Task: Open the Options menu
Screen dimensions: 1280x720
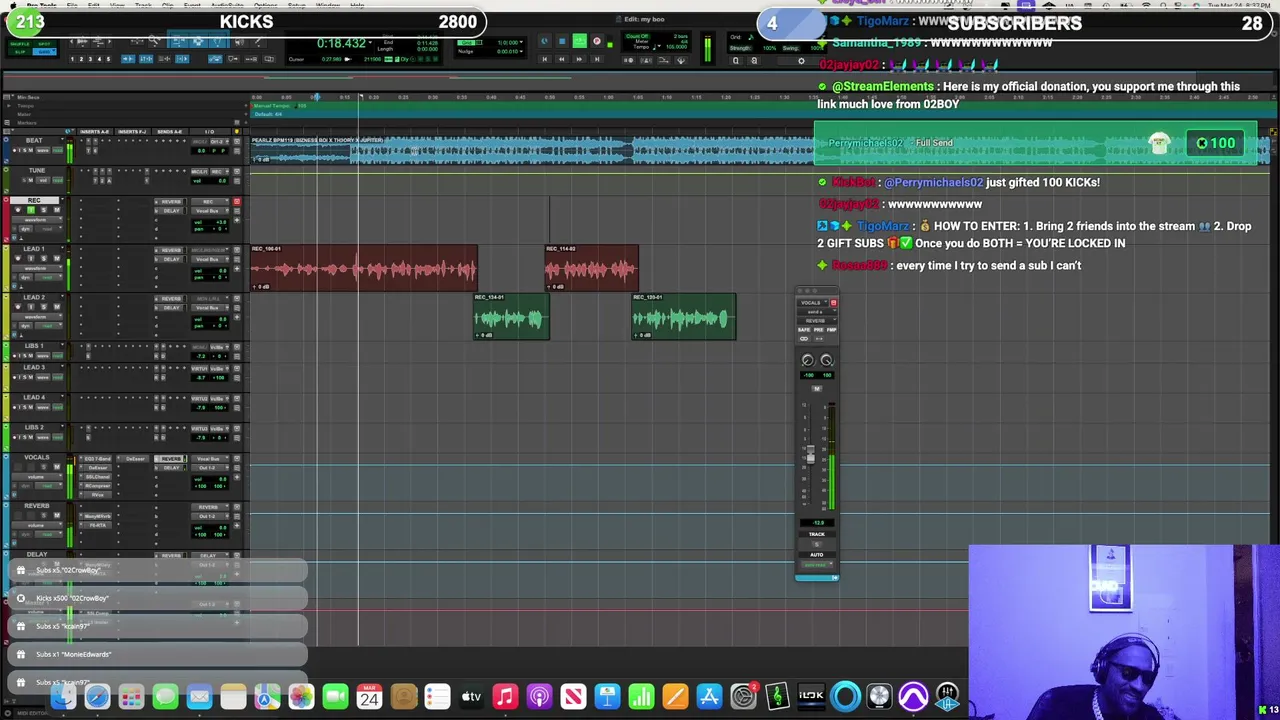Action: click(266, 5)
